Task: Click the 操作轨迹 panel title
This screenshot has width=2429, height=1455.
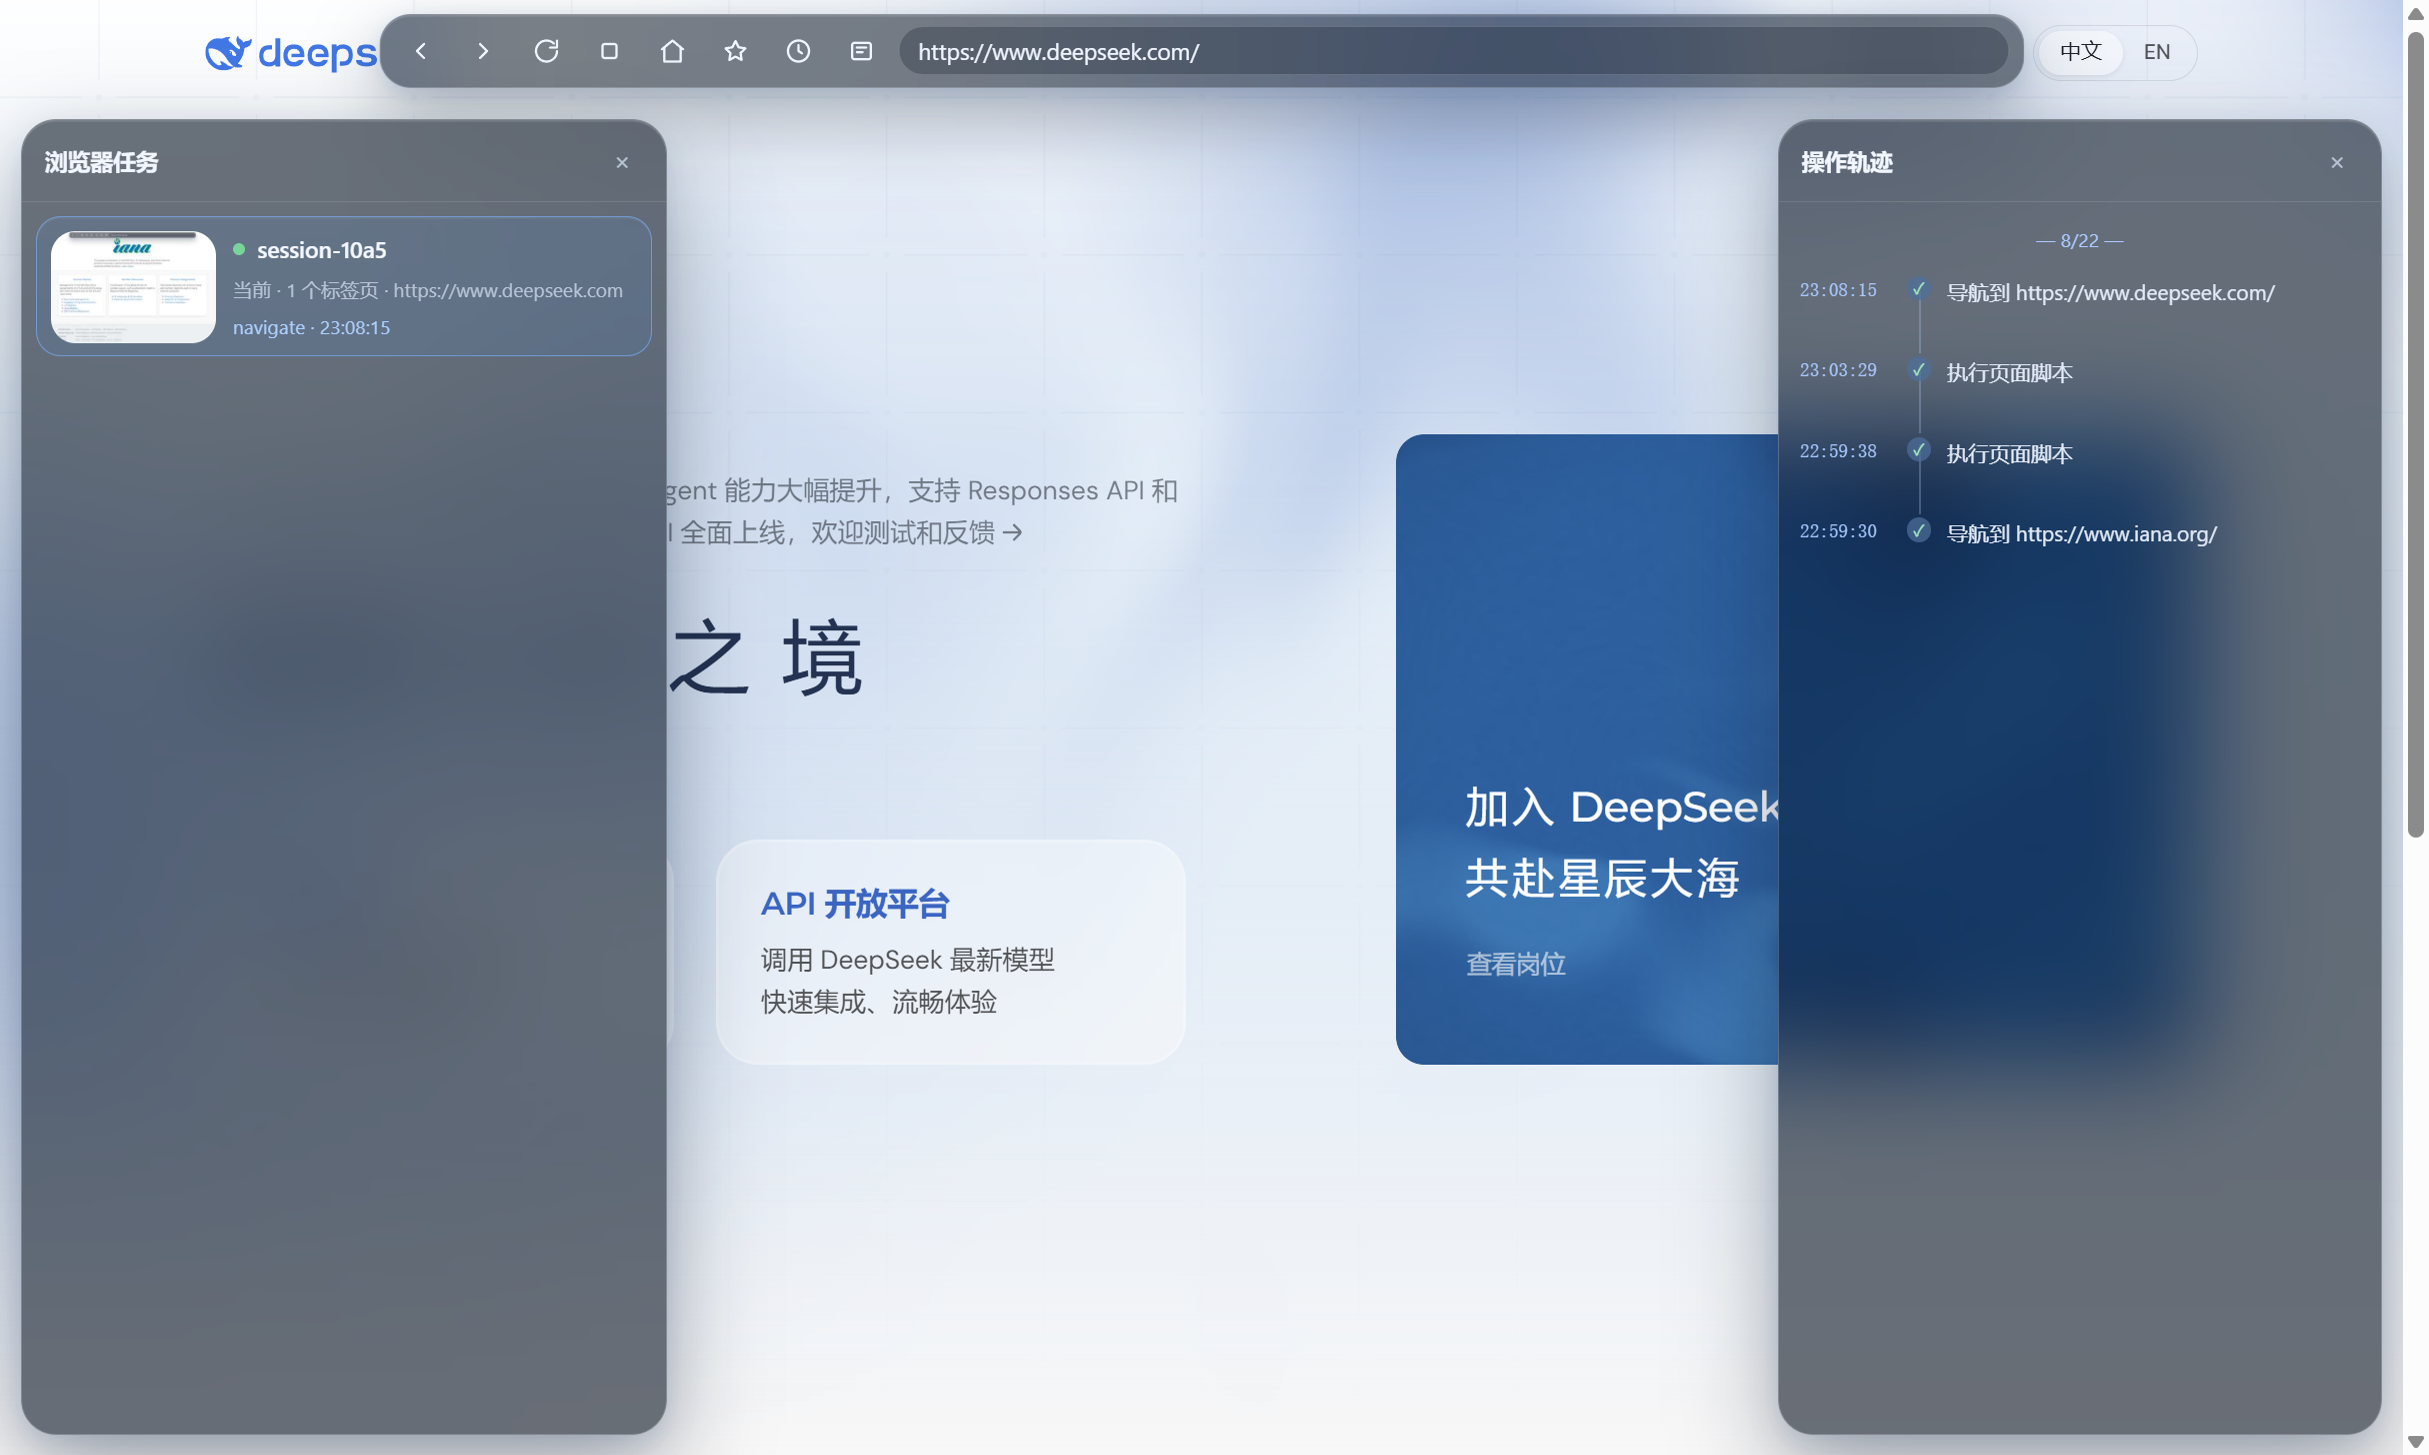Action: tap(1846, 162)
